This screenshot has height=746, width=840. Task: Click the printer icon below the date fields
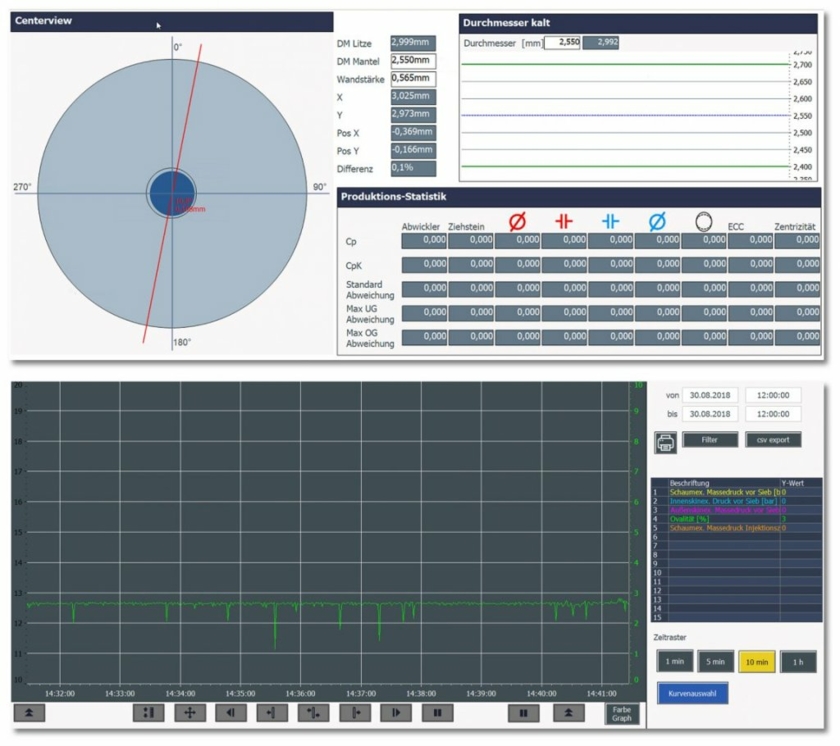tap(666, 442)
